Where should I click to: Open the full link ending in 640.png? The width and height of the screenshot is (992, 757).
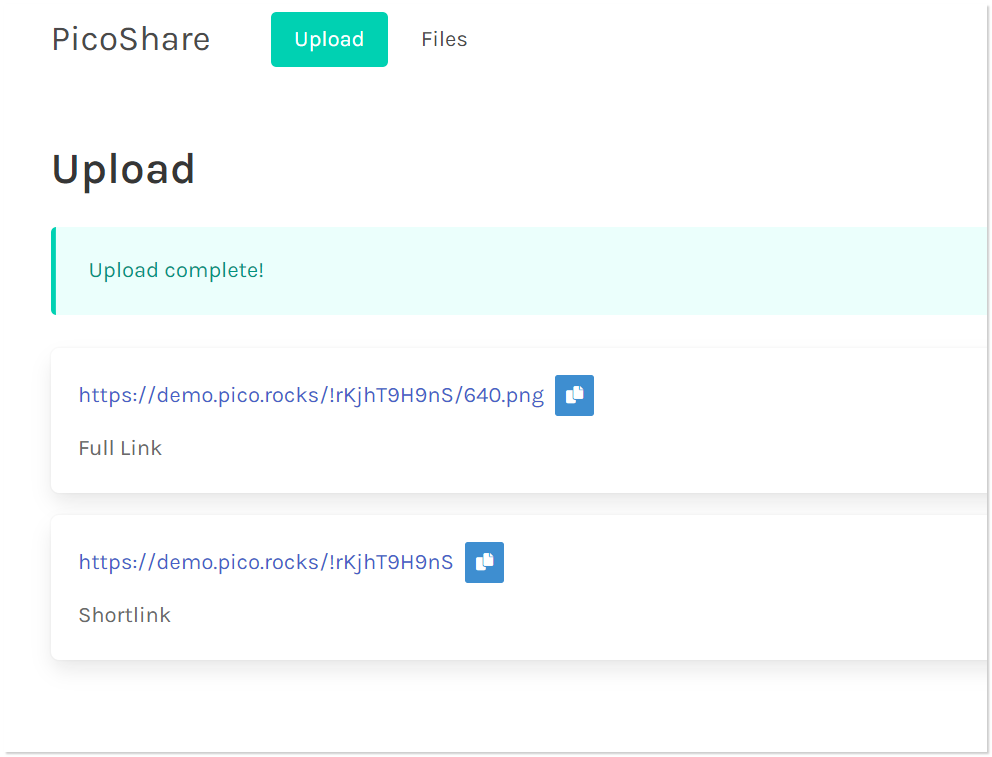[311, 395]
